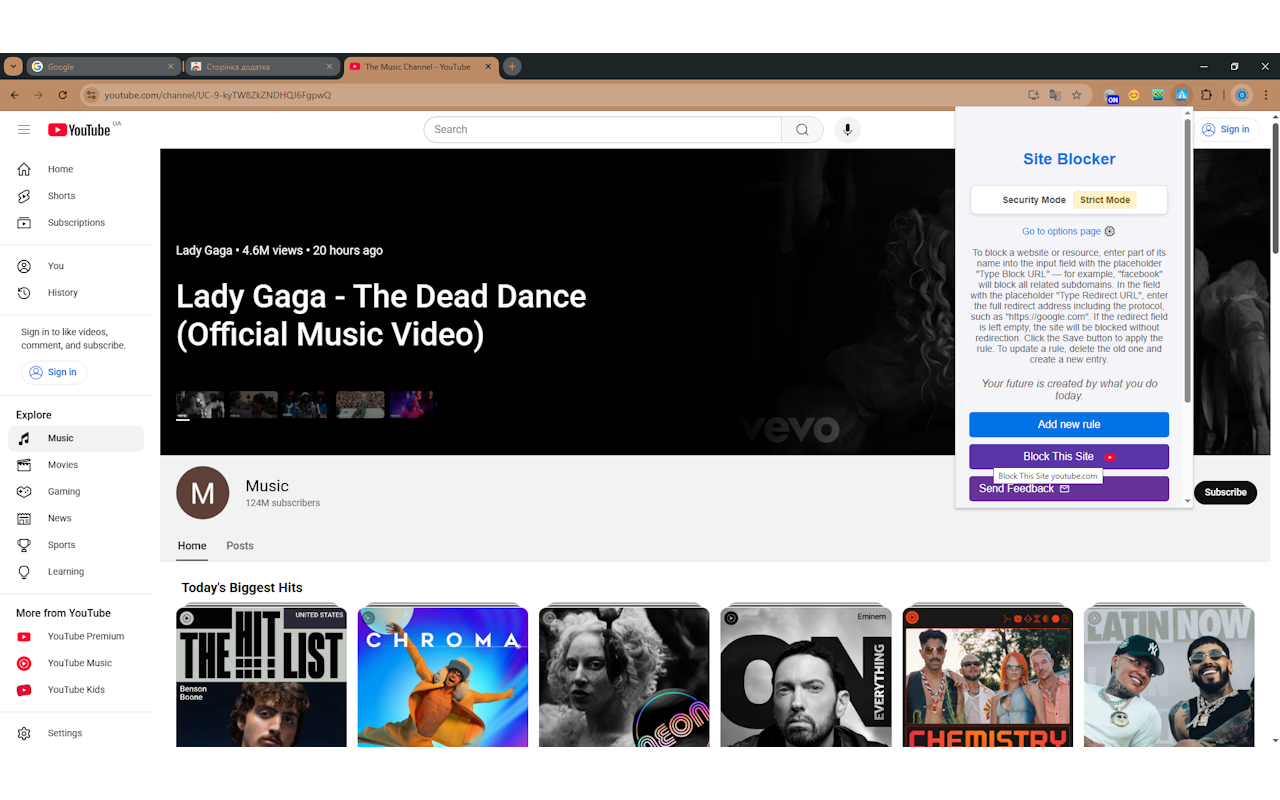
Task: Click the CSS extension icon
Action: pyautogui.click(x=1158, y=95)
